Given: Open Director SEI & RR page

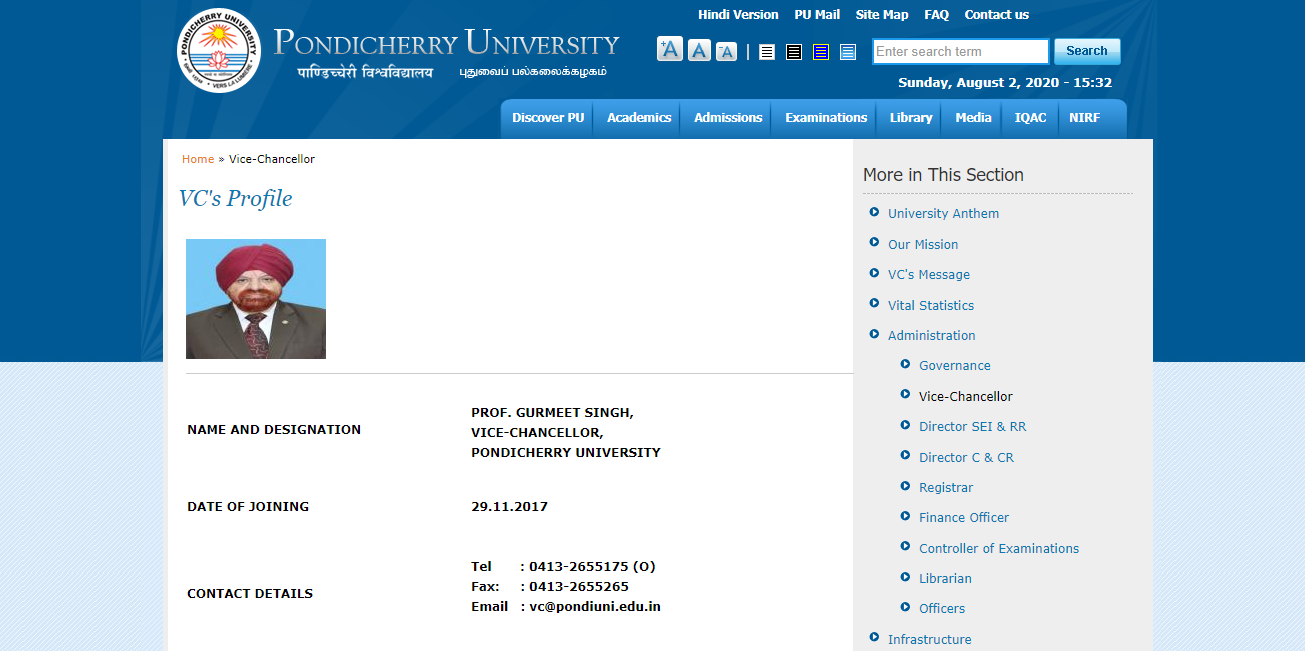Looking at the screenshot, I should coord(973,426).
